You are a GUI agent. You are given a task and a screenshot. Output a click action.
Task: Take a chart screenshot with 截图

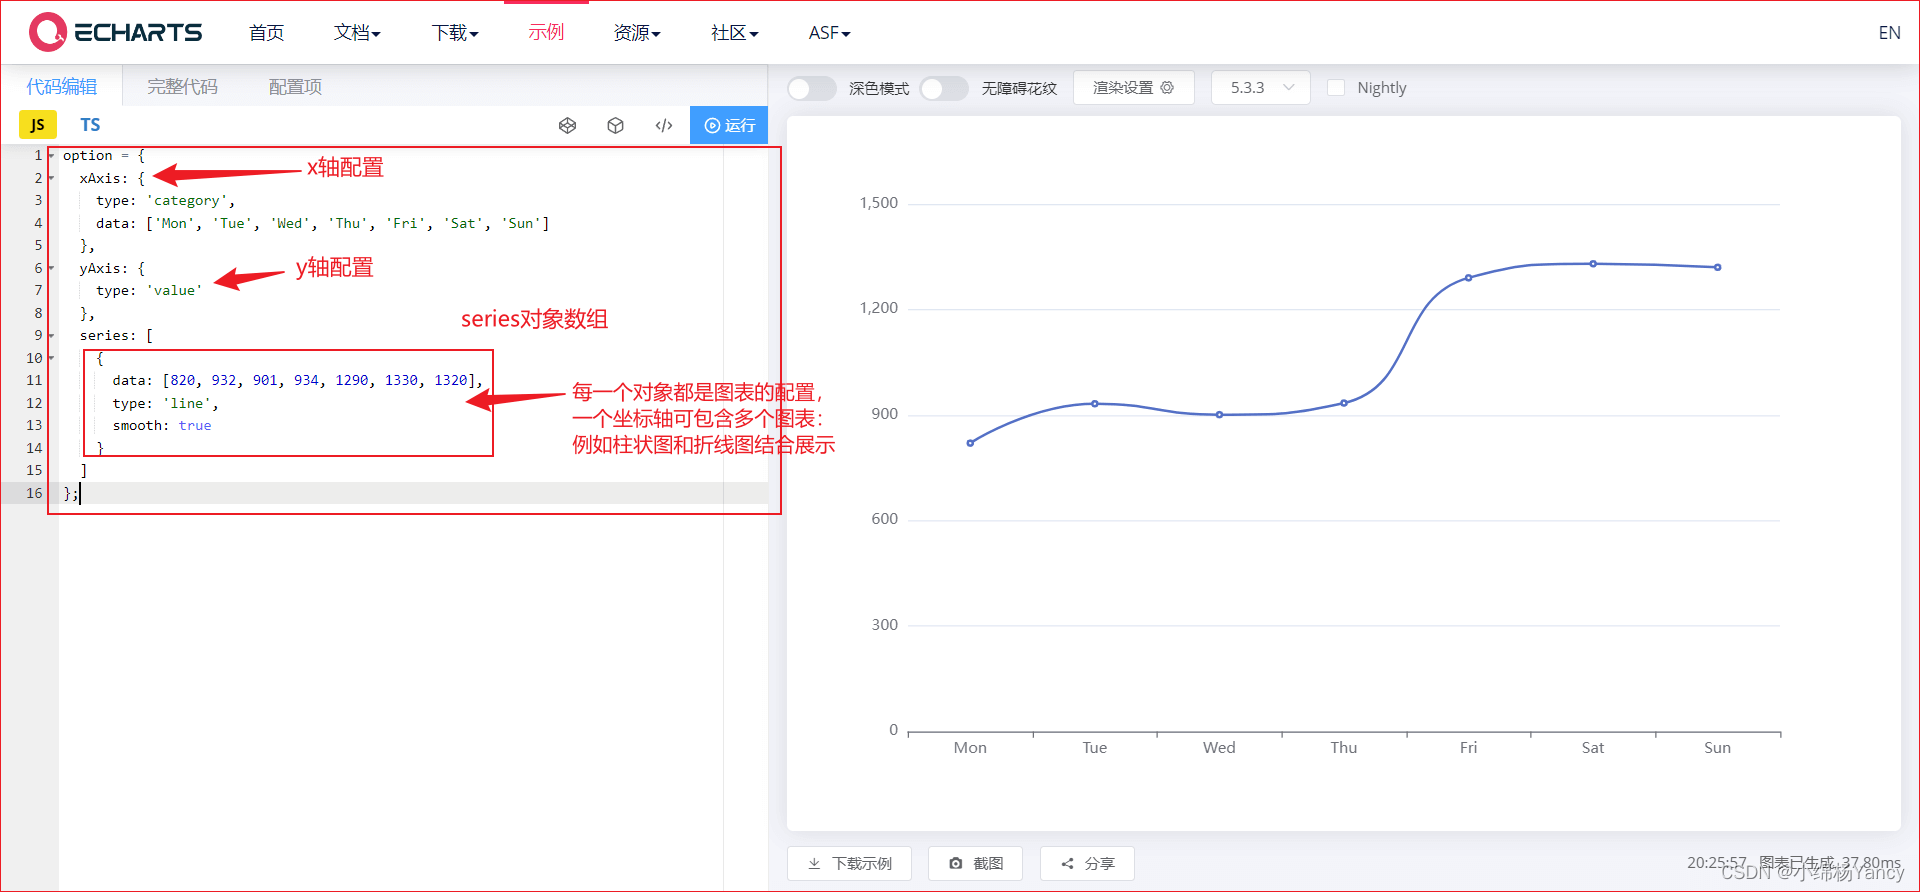[975, 863]
